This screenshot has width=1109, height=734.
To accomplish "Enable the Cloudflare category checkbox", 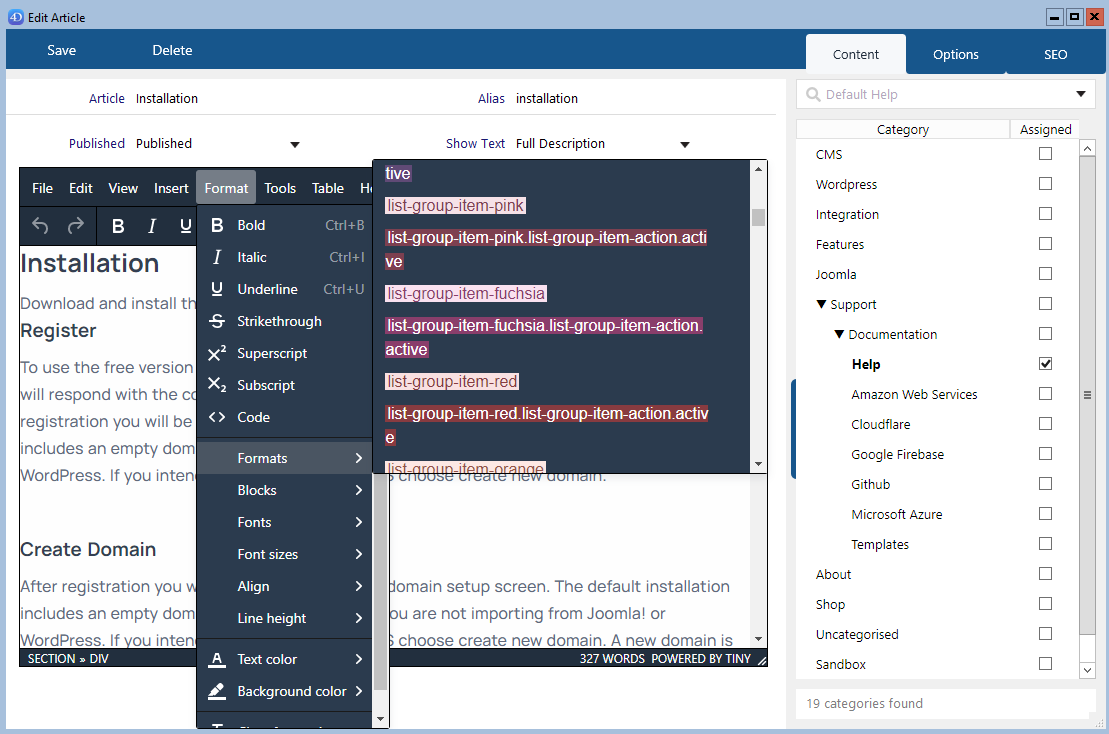I will (1045, 424).
